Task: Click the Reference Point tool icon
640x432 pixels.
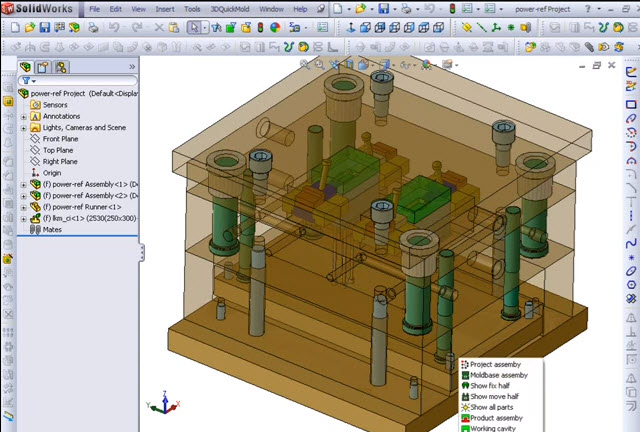Action: point(511,27)
